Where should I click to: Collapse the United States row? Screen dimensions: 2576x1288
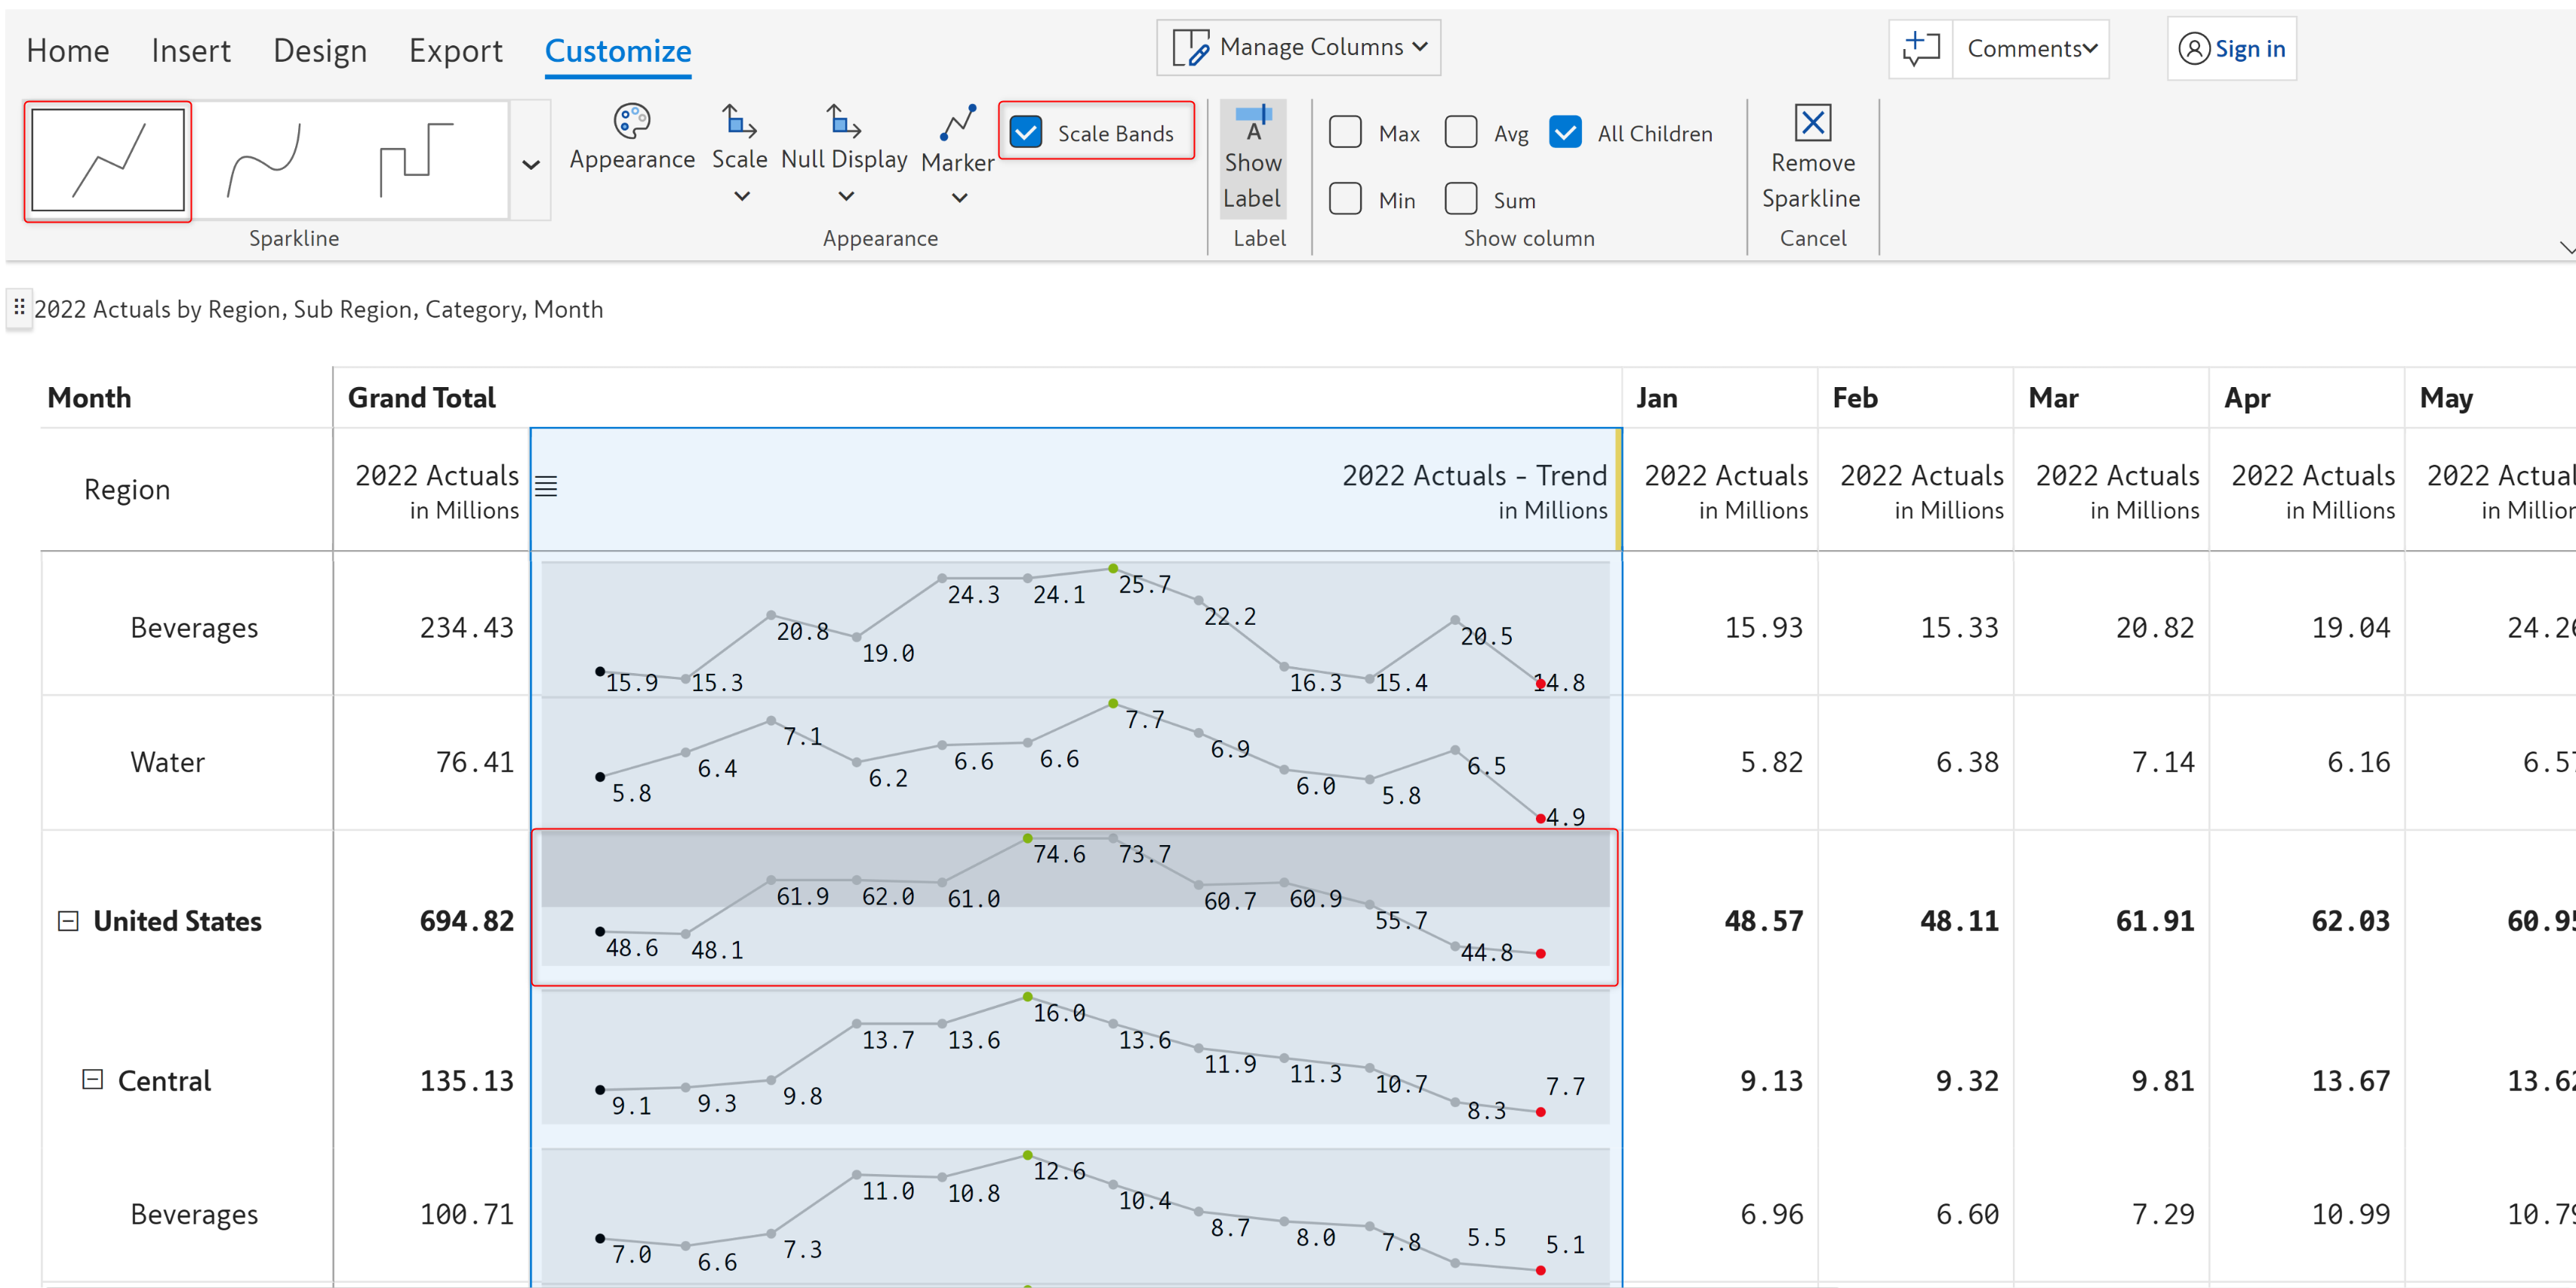[68, 920]
